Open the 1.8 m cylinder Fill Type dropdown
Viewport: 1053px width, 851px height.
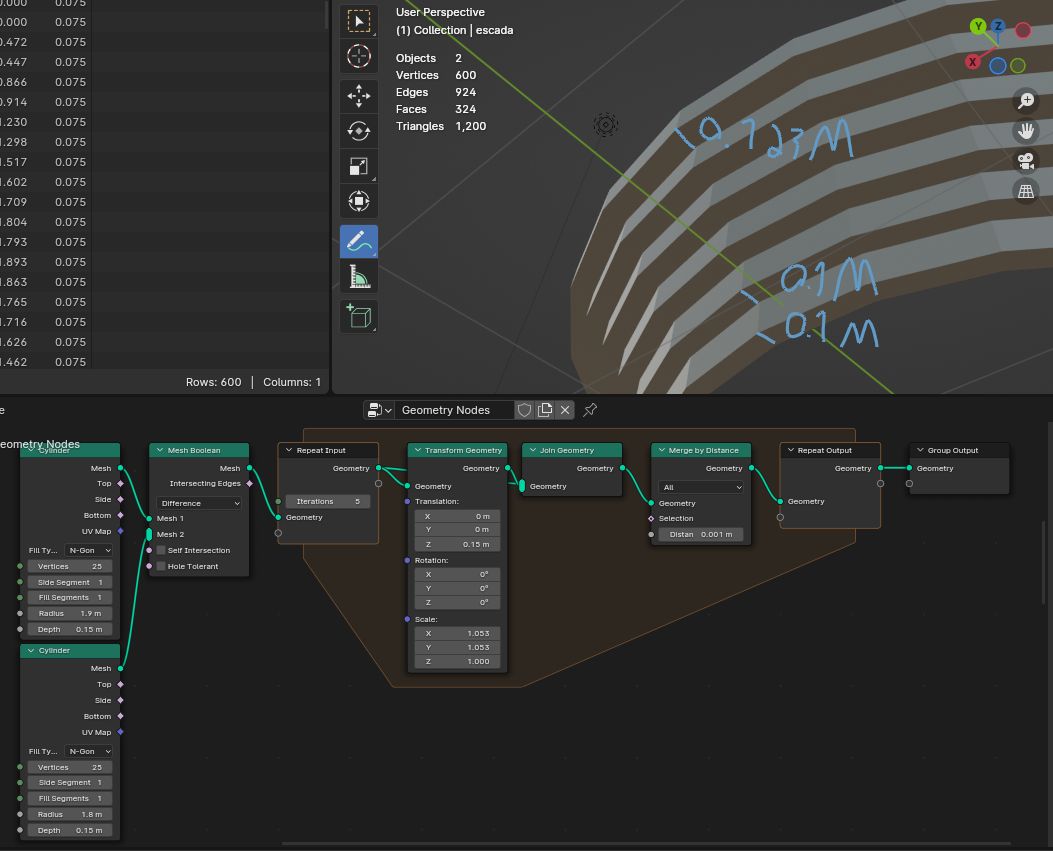pos(88,751)
